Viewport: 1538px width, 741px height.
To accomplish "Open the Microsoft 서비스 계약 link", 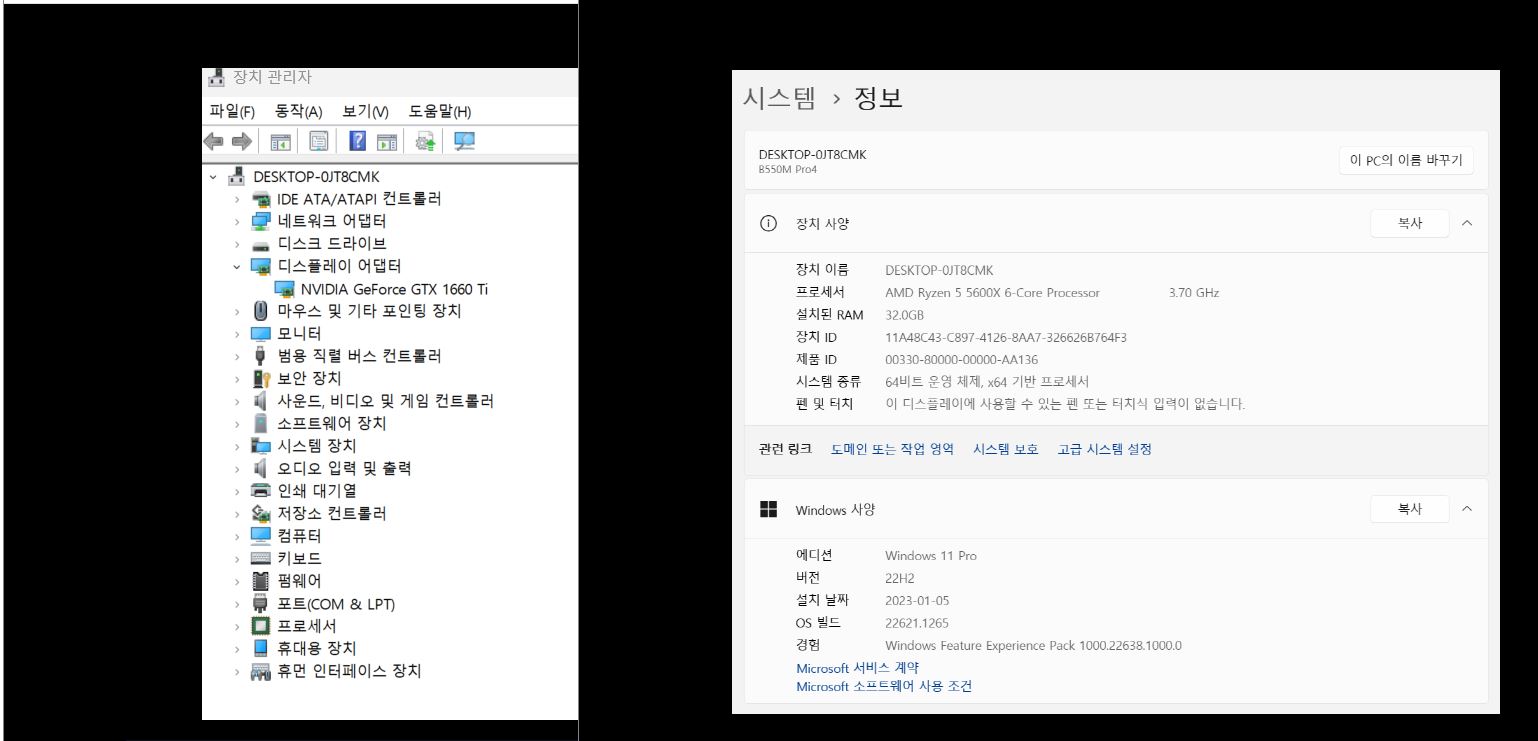I will click(857, 667).
